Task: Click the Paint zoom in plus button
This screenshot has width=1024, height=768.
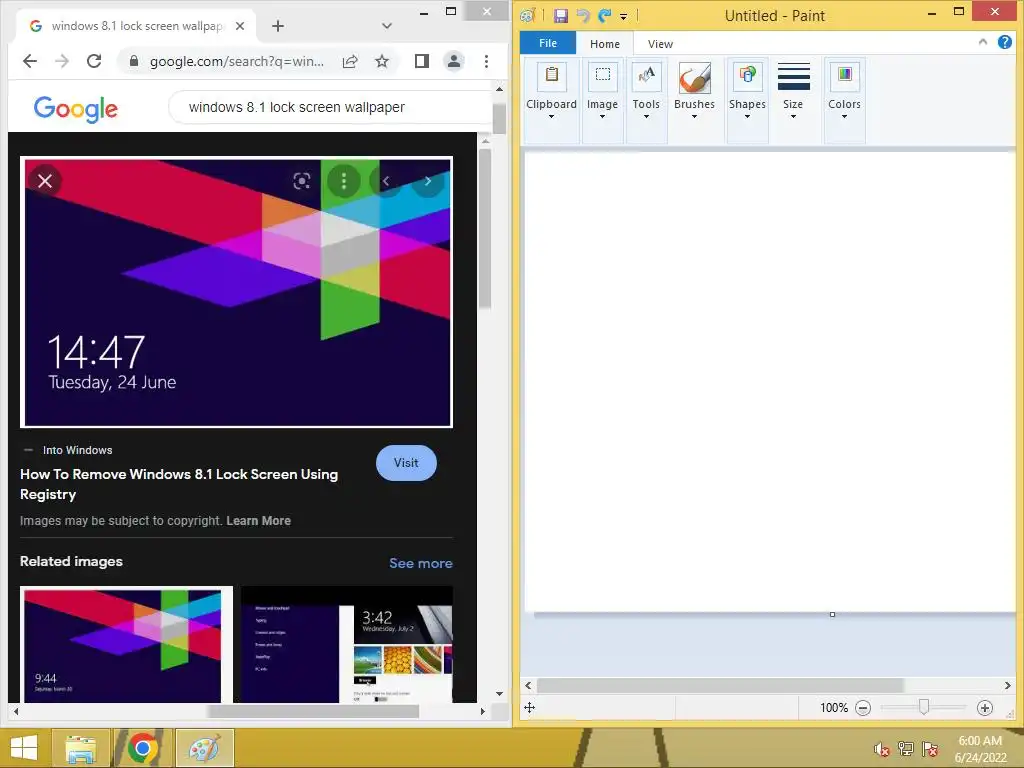Action: tap(985, 708)
